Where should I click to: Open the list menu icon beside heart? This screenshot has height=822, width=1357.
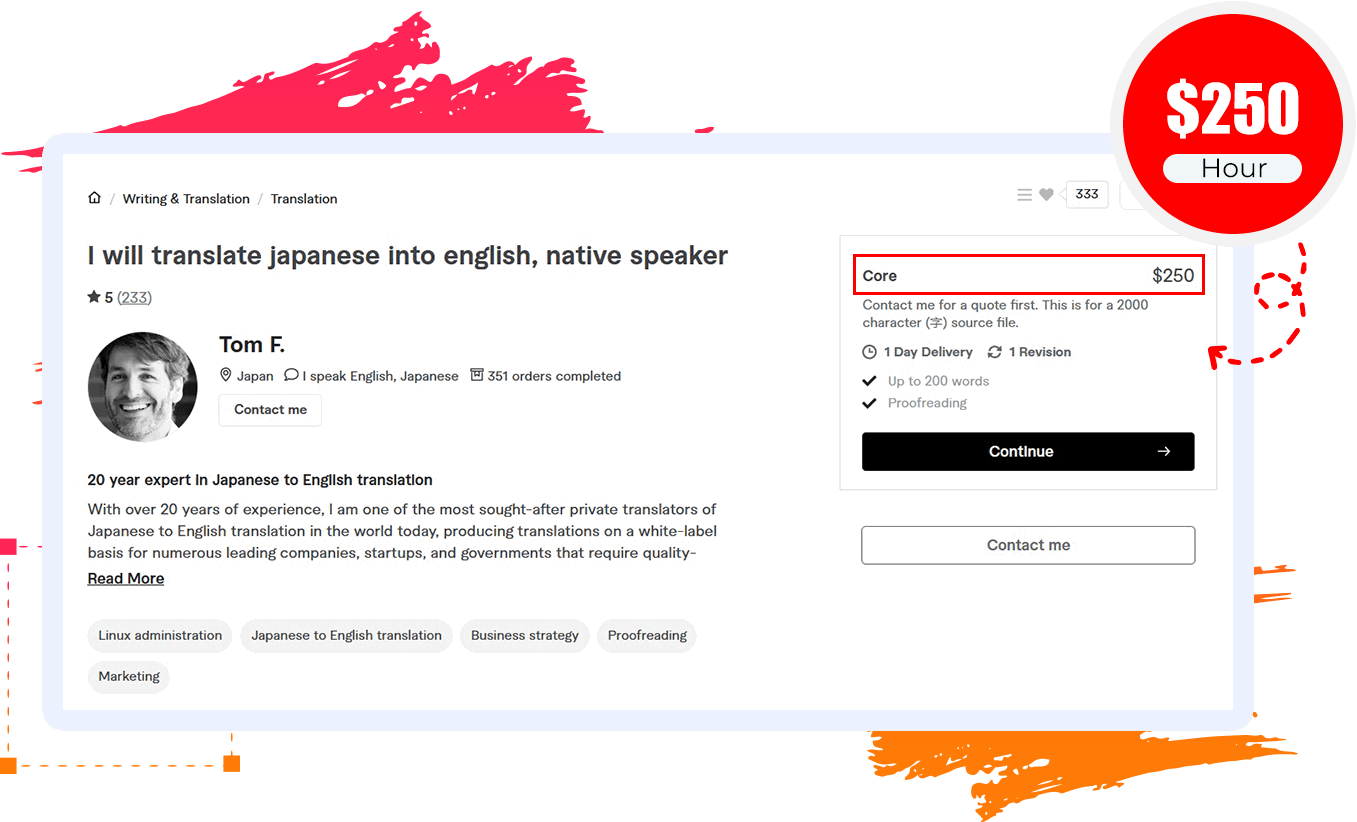click(1024, 195)
